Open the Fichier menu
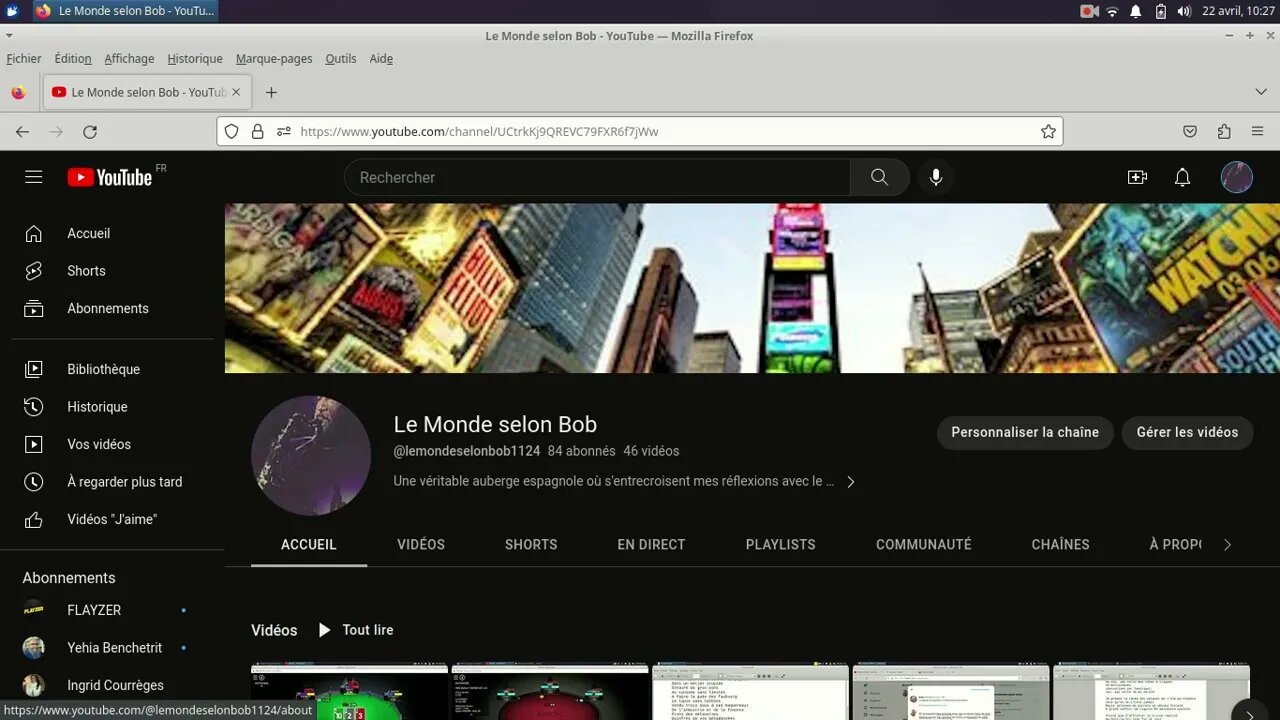The image size is (1280, 720). click(24, 59)
